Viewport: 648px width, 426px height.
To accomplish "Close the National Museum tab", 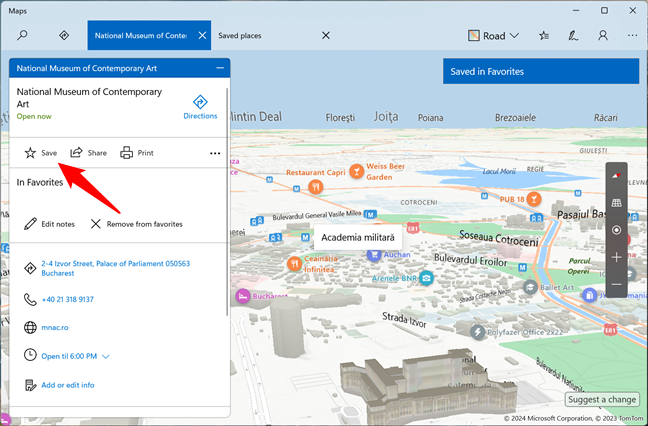I will pos(202,36).
